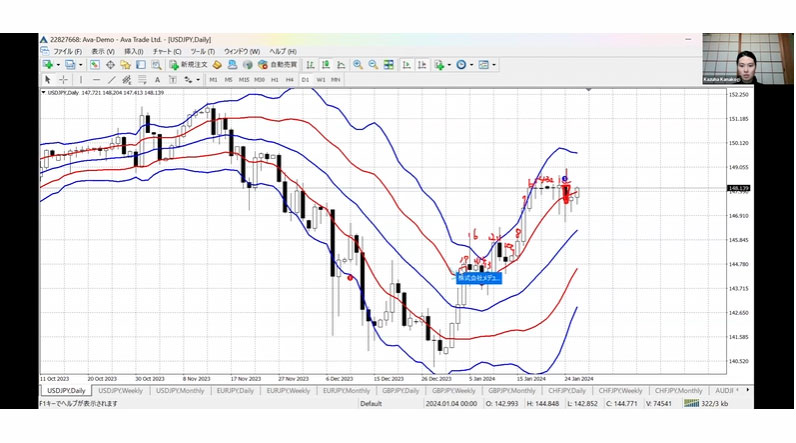Click the 株式会社 blue text label on chart

479,278
